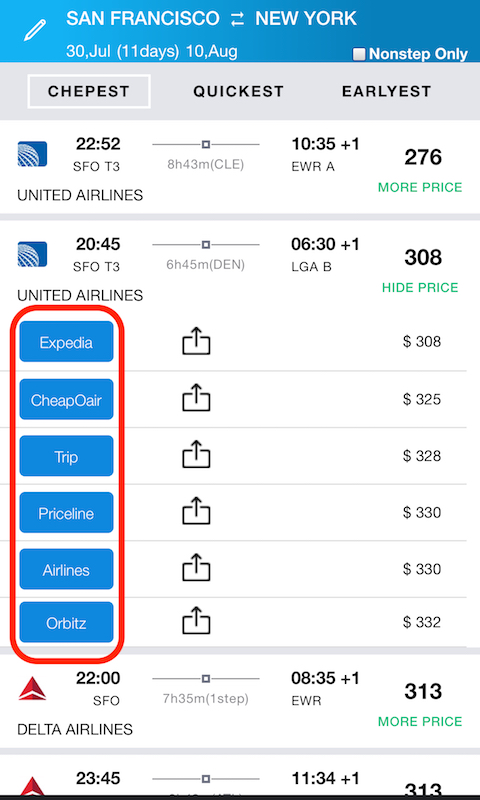Book via the Expedia button
This screenshot has height=800, width=480.
click(x=66, y=341)
